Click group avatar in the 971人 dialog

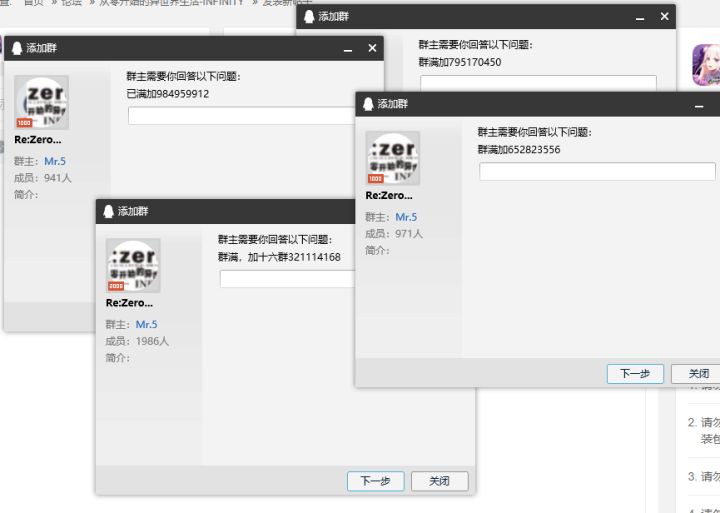(393, 158)
